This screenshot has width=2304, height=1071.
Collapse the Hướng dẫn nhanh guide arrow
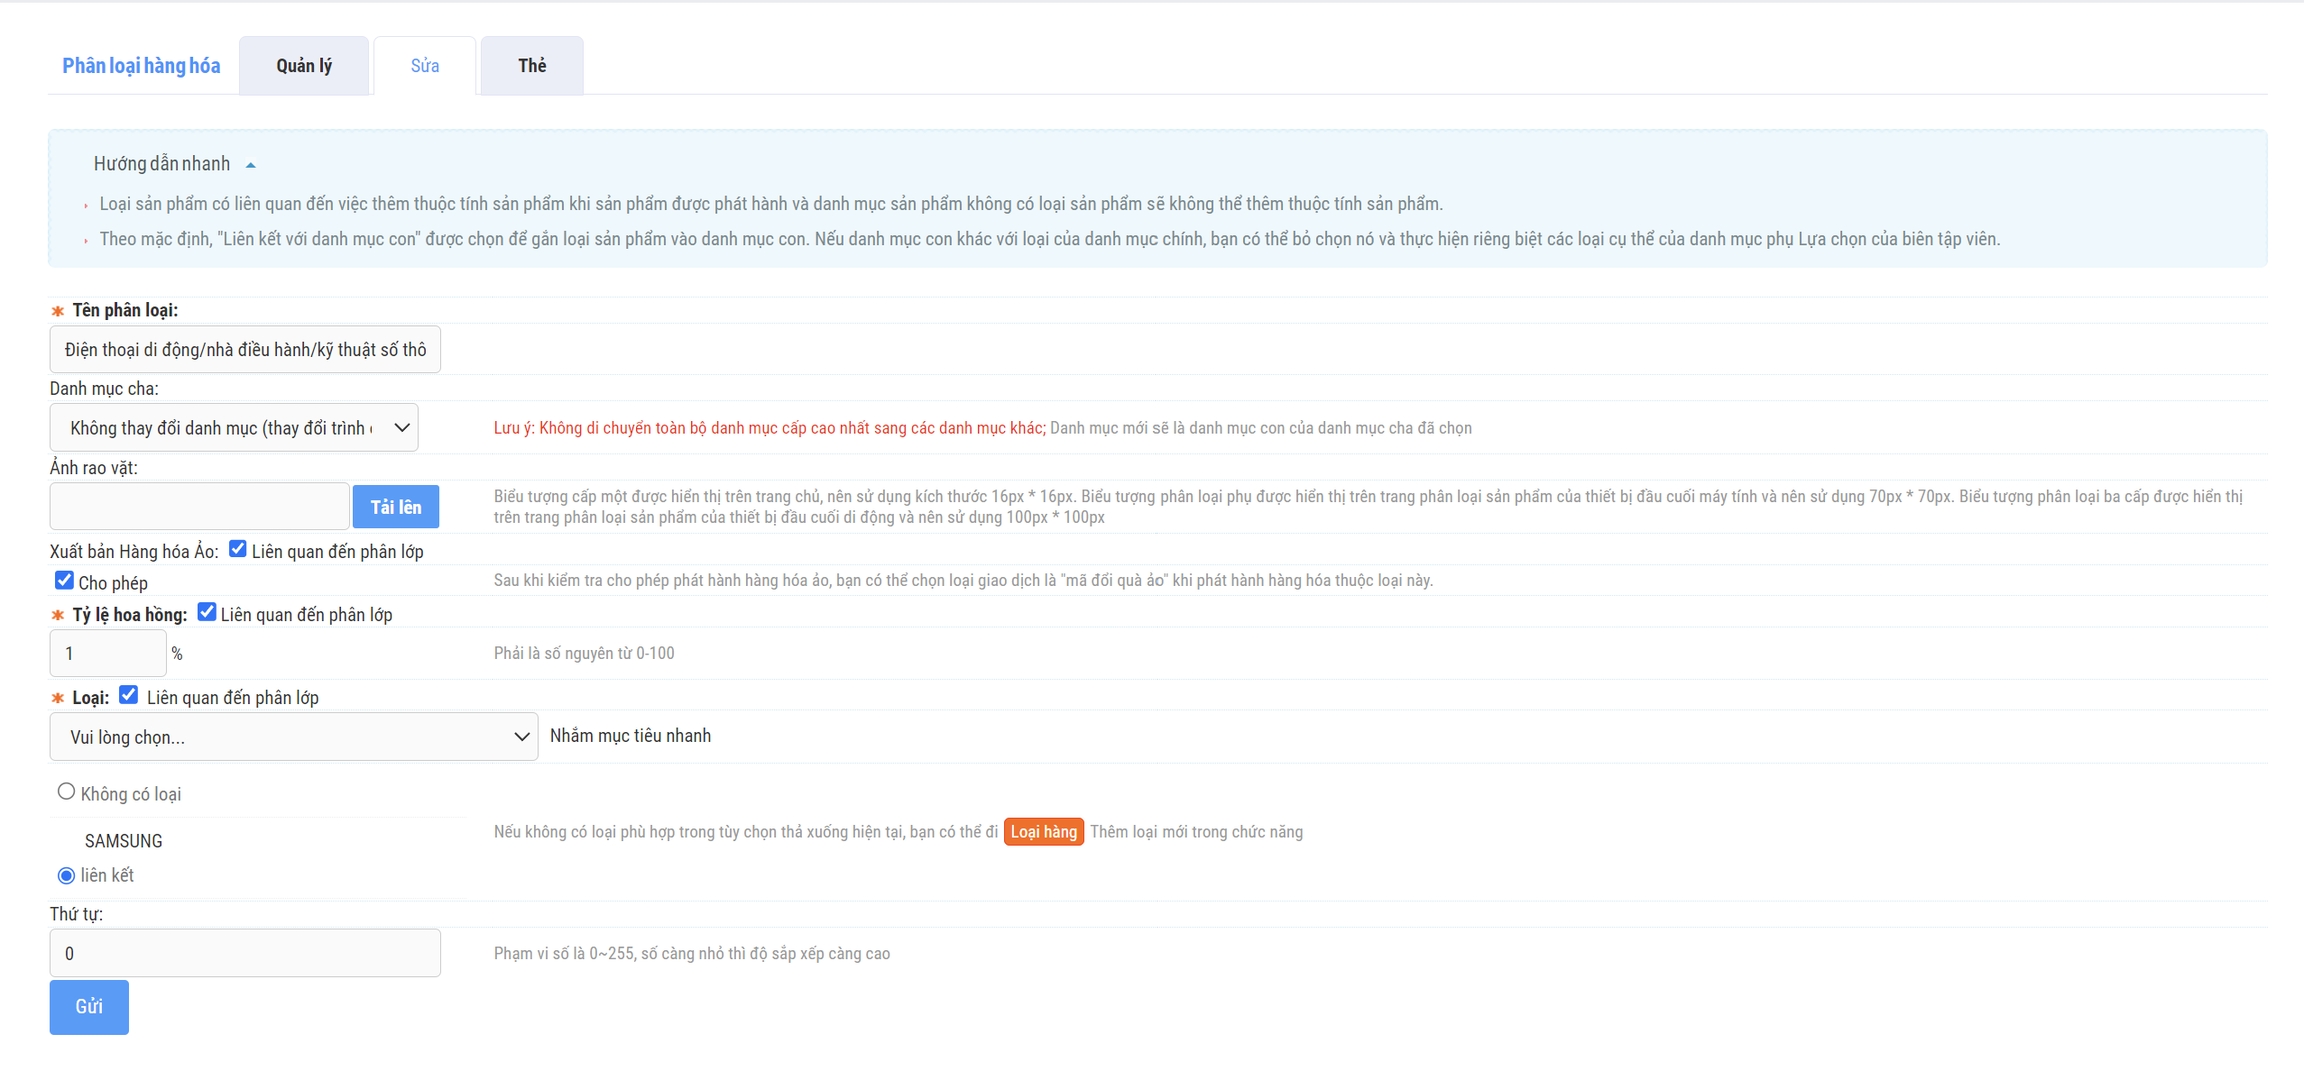point(251,165)
